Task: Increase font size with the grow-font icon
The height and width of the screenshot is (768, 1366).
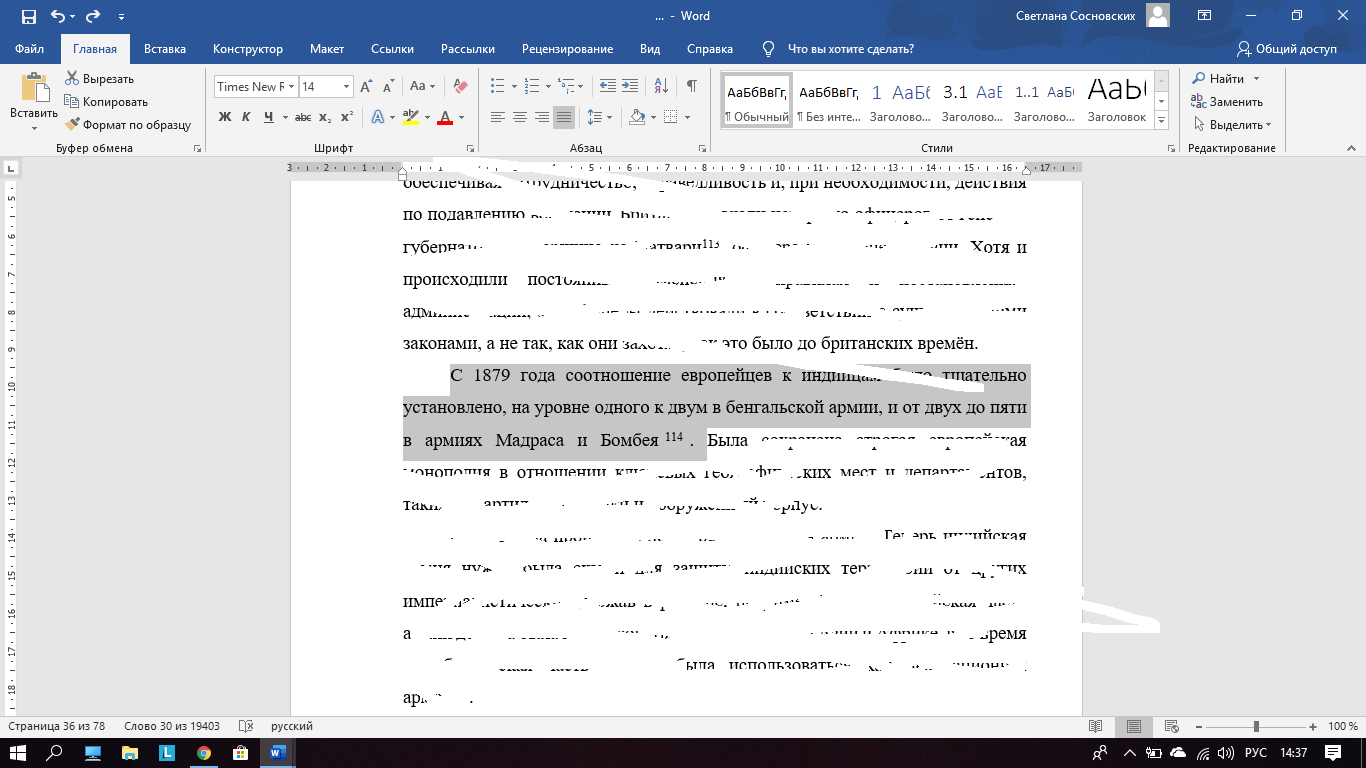Action: tap(367, 87)
